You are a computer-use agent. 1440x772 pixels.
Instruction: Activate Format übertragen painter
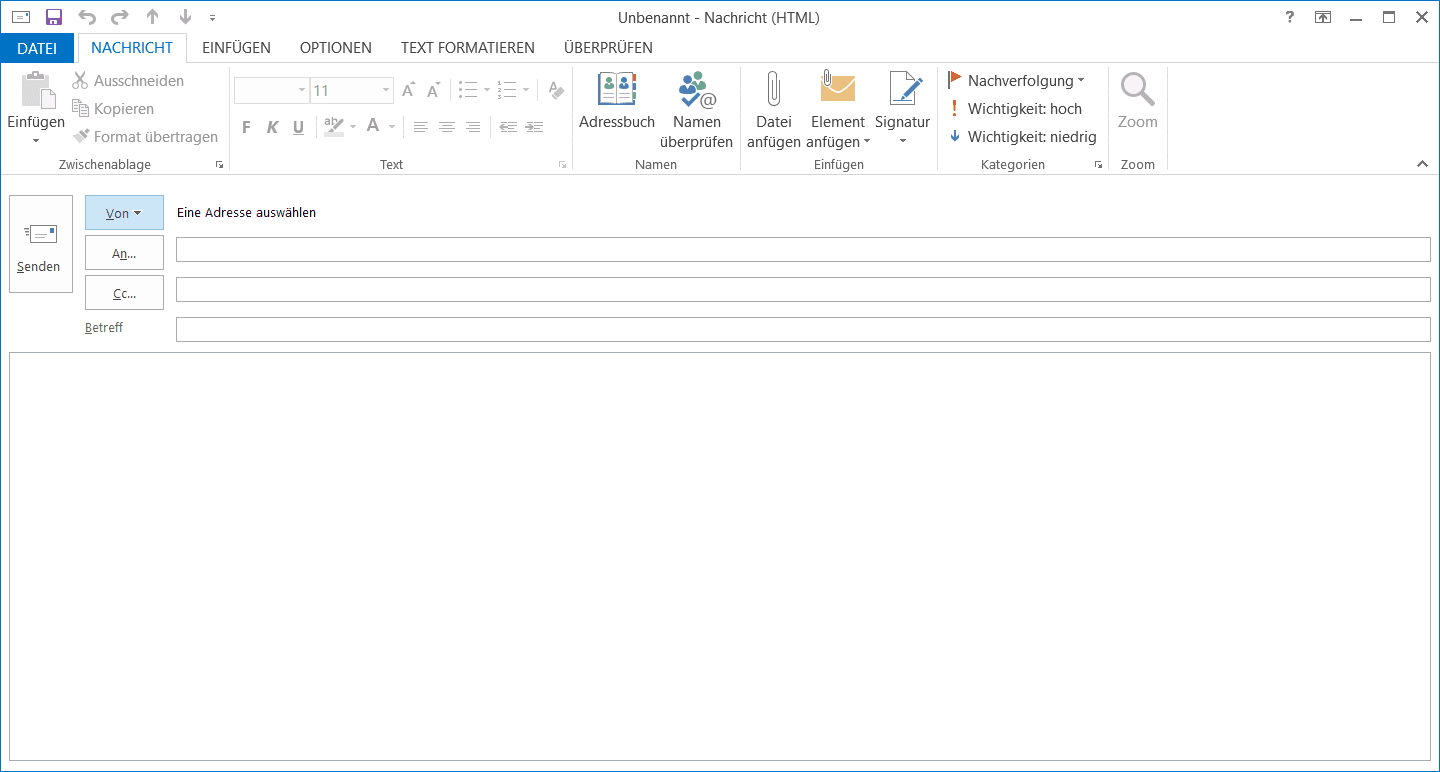[145, 137]
